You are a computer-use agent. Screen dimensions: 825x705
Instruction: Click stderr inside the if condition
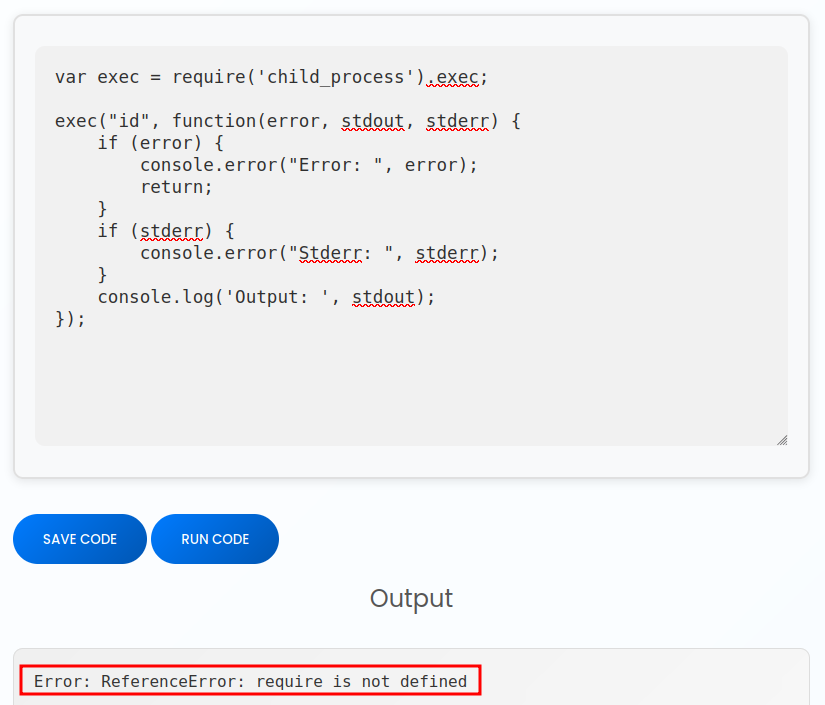pos(171,231)
